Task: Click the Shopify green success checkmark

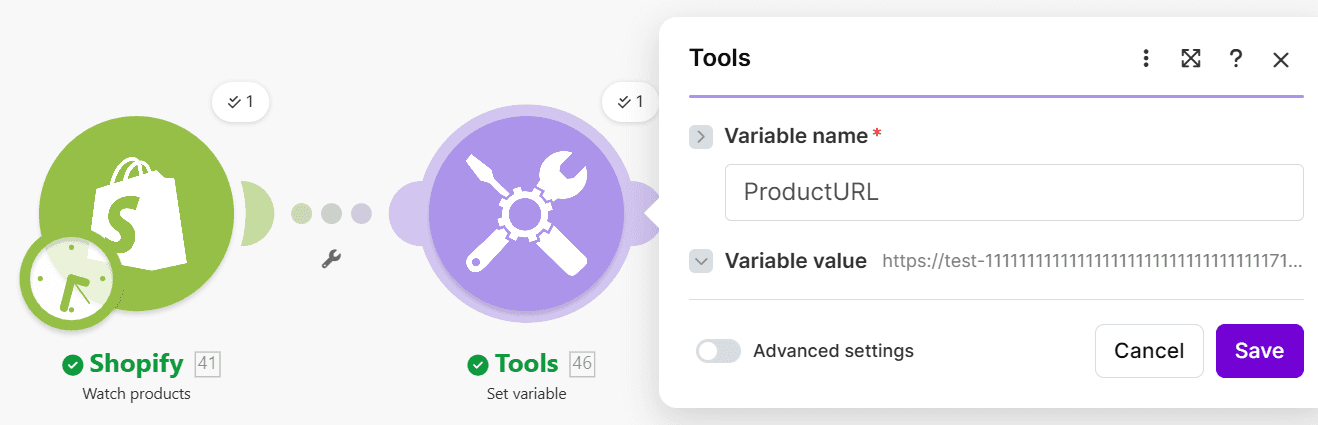Action: 72,364
